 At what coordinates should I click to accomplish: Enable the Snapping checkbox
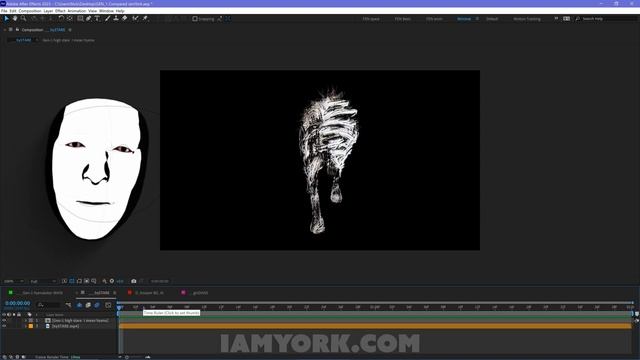195,19
